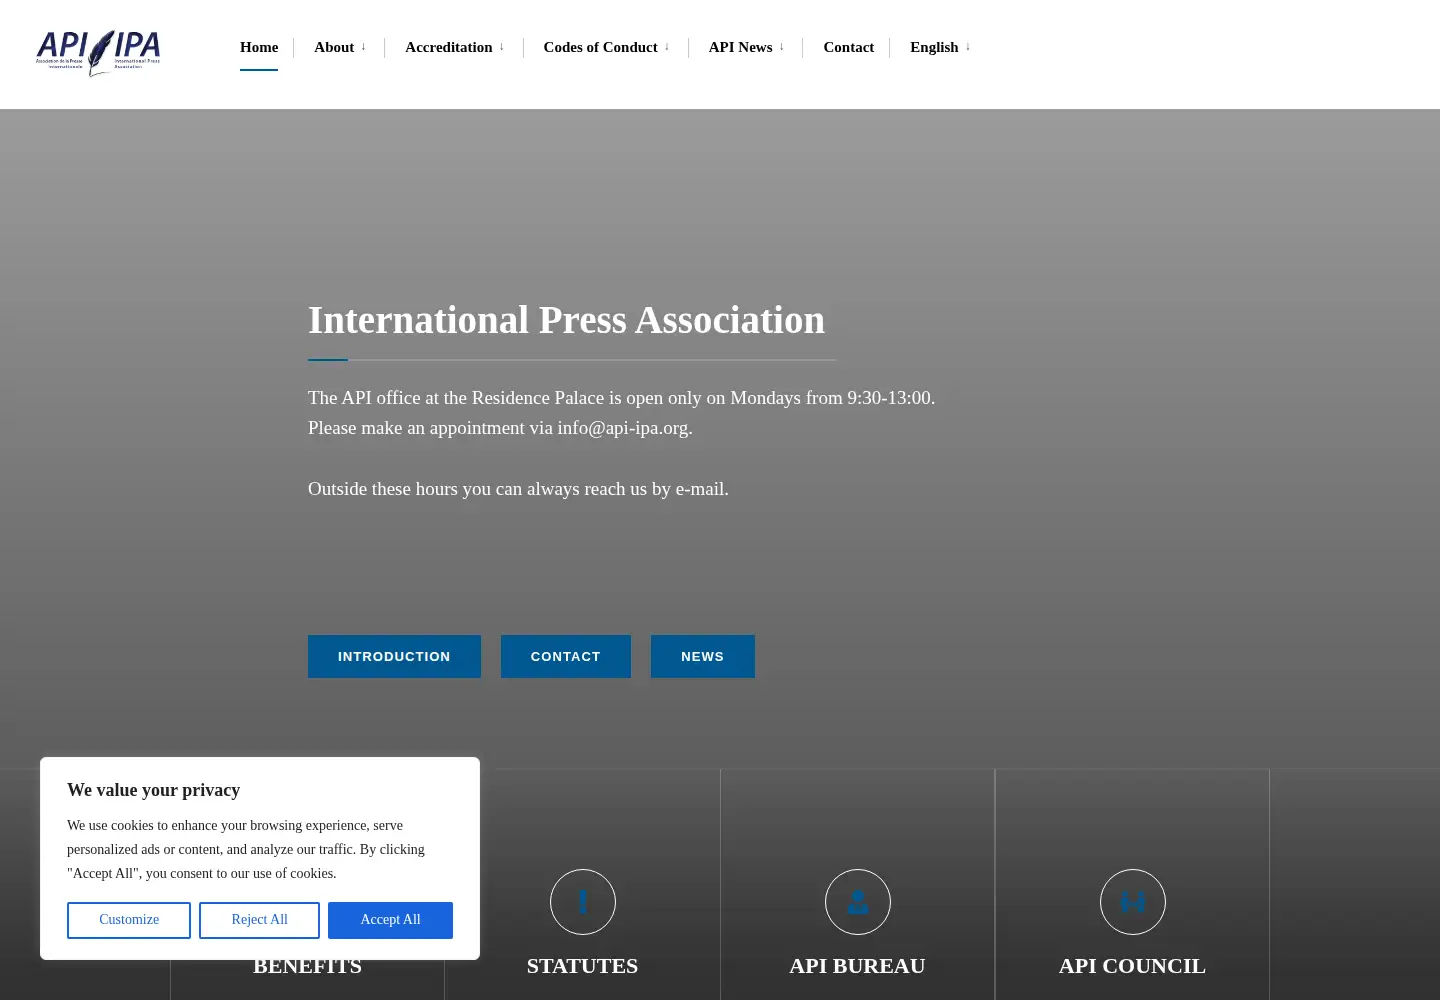Open the Statutes heading link
The width and height of the screenshot is (1440, 1000).
582,966
